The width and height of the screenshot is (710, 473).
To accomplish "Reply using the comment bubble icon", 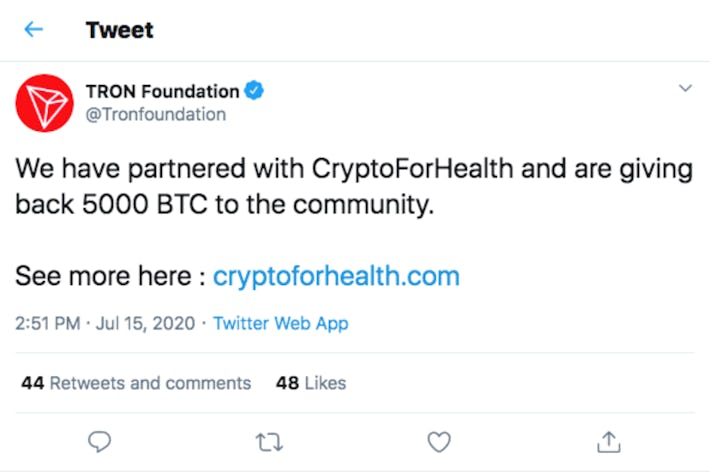I will 99,442.
